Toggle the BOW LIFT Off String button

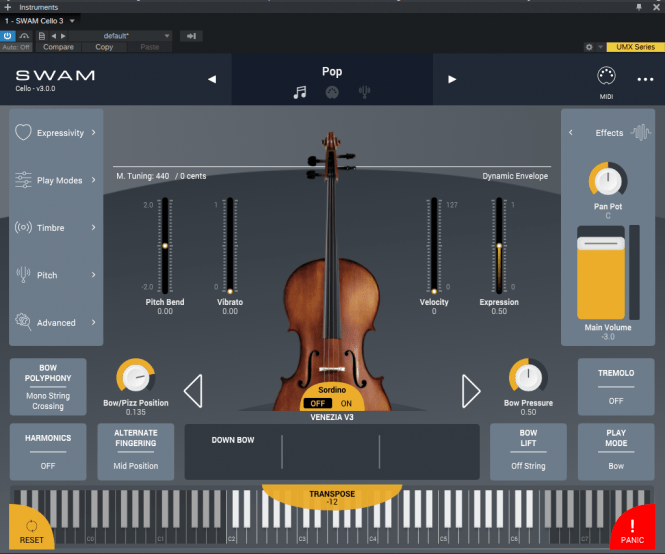point(528,452)
